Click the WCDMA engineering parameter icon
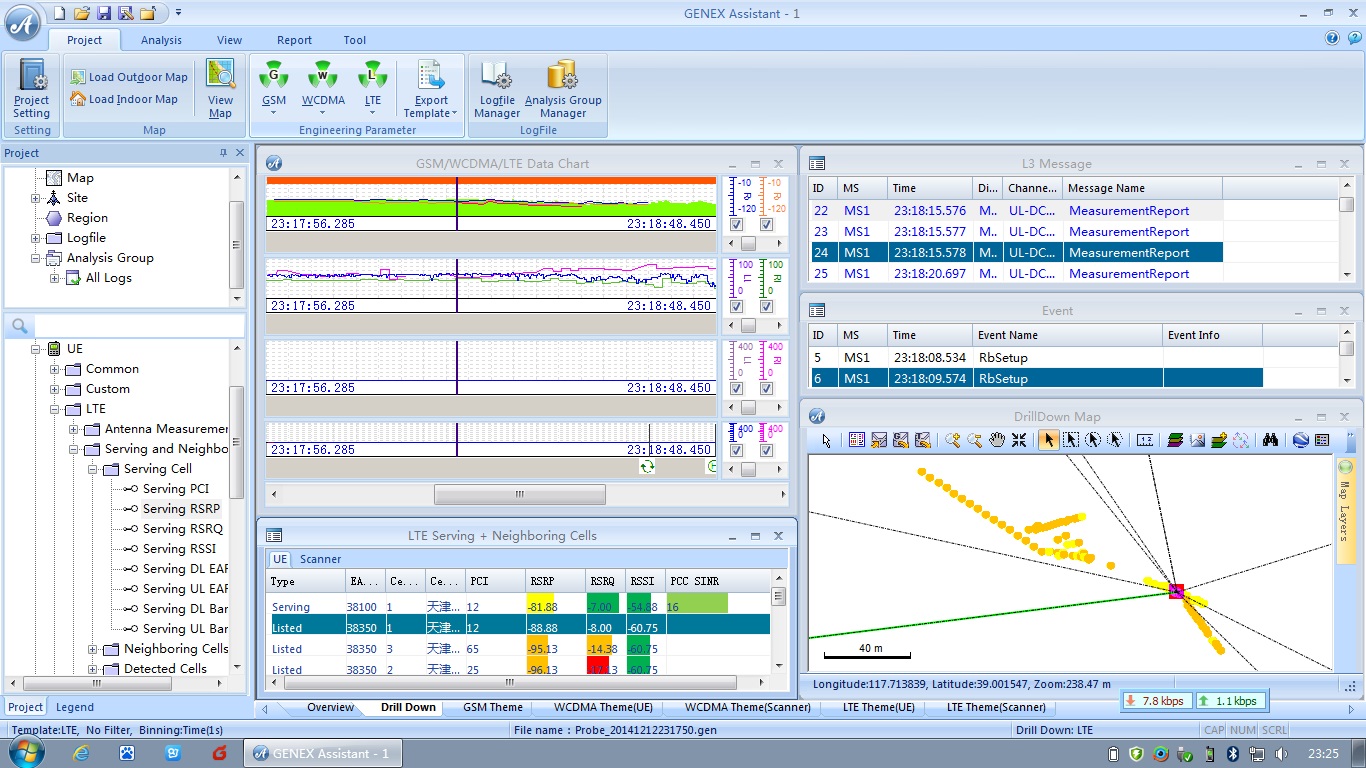Viewport: 1366px width, 768px height. coord(323,75)
